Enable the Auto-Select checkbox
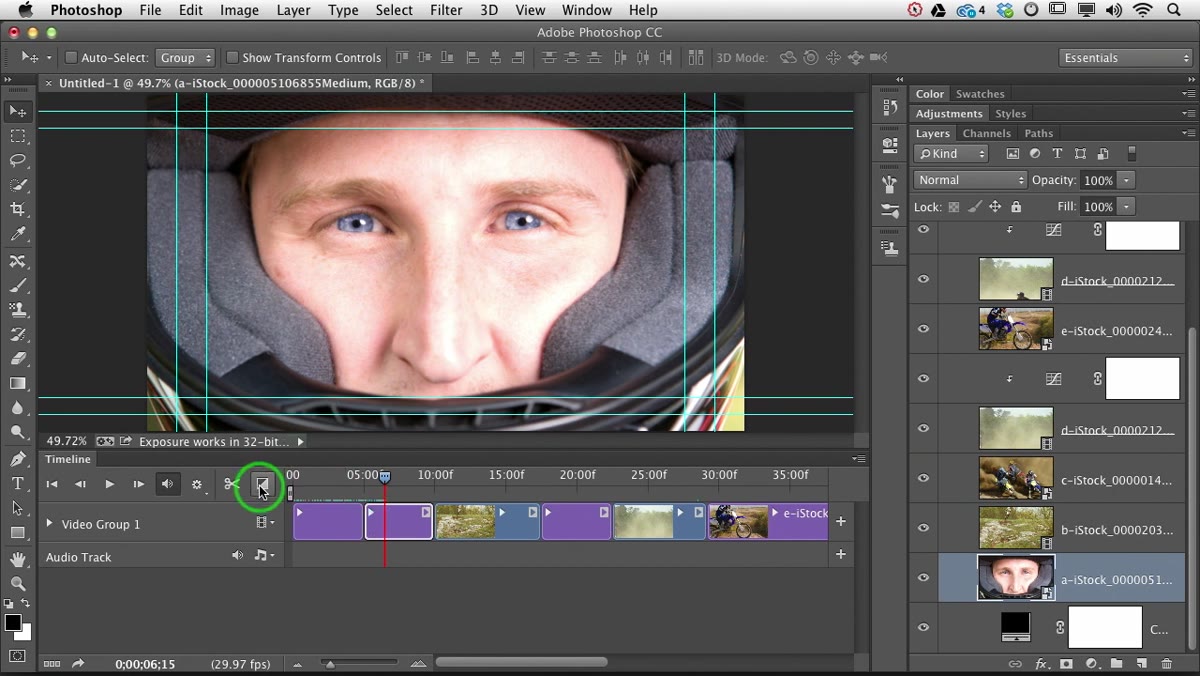The height and width of the screenshot is (676, 1200). coord(71,58)
